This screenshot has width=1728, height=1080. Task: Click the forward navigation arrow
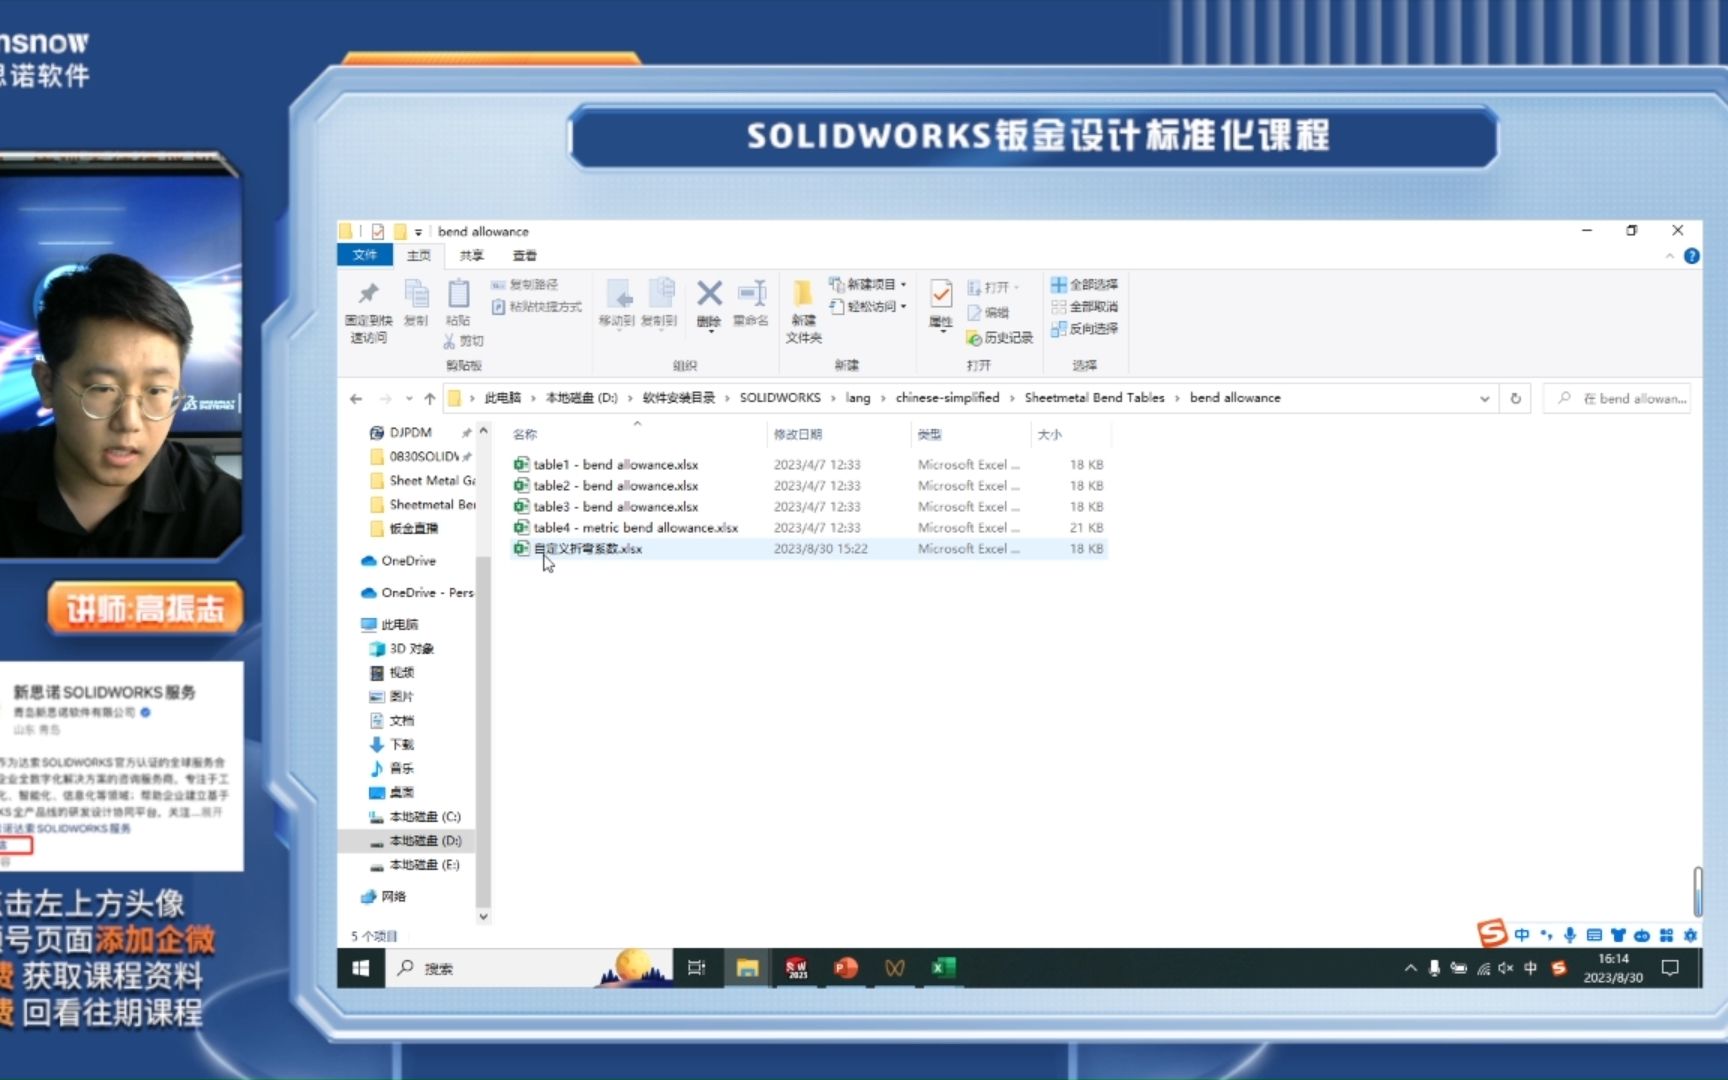(385, 398)
